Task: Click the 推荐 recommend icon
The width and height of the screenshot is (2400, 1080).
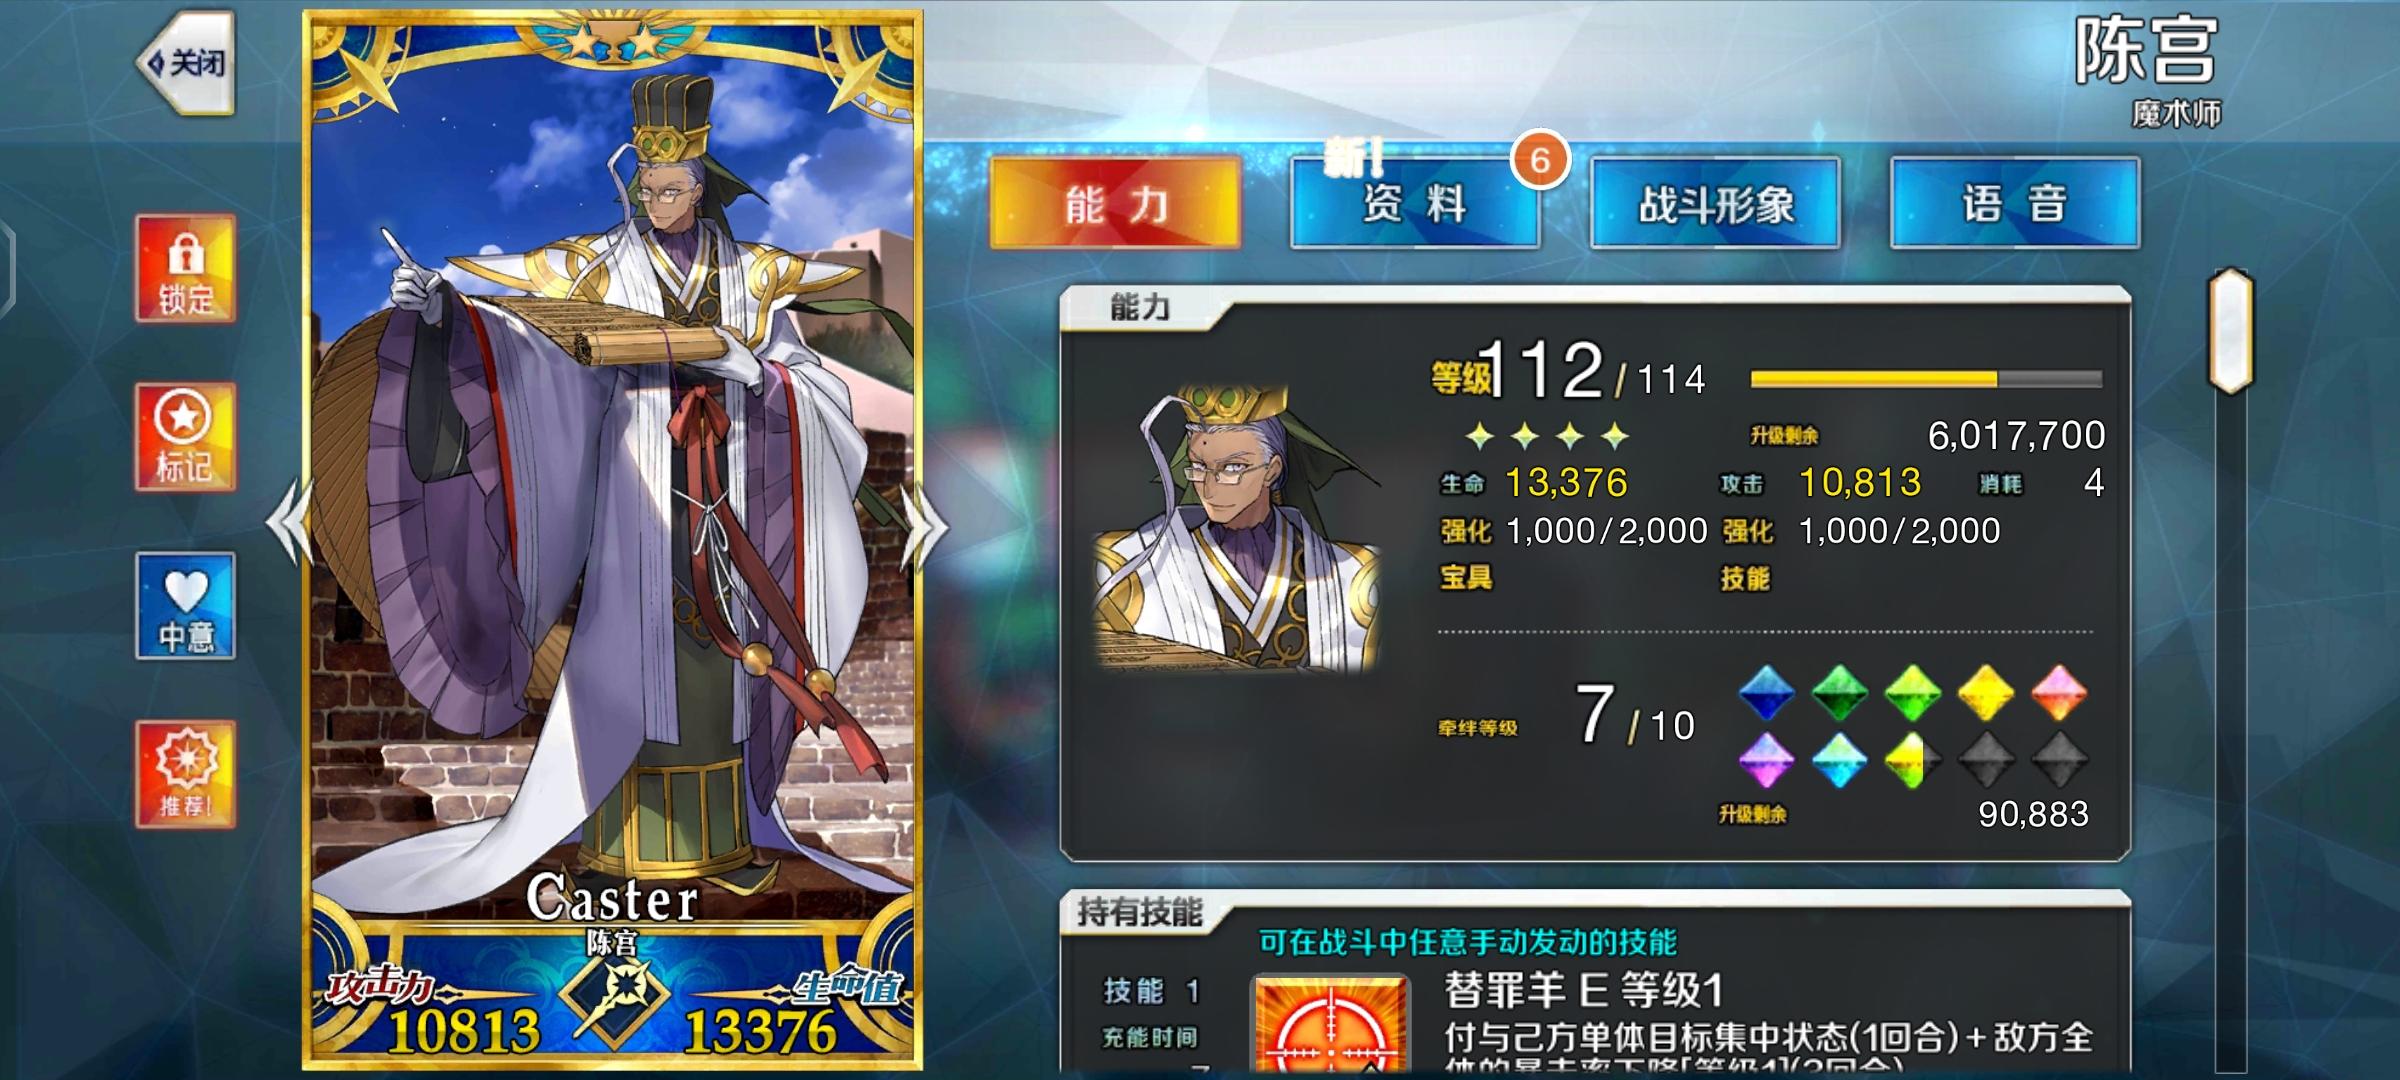Action: [x=186, y=774]
